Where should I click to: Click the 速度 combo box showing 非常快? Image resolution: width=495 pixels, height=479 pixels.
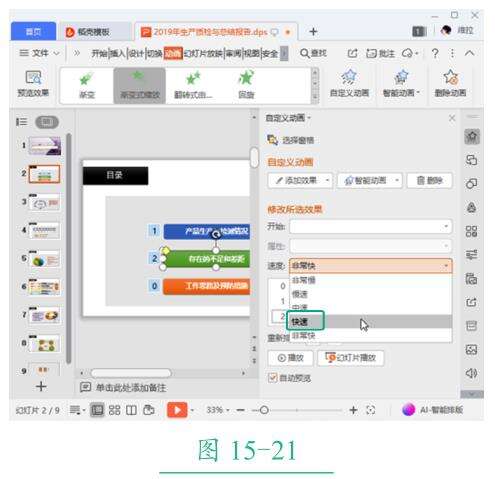[370, 266]
